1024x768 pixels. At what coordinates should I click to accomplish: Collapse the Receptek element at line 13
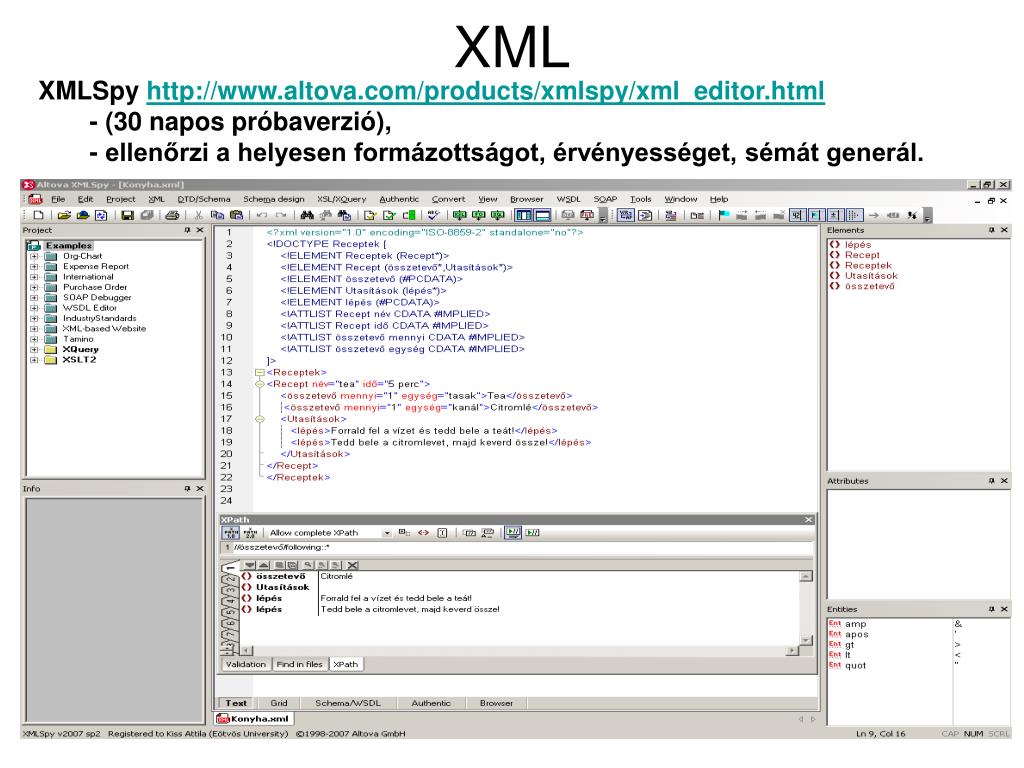coord(260,373)
